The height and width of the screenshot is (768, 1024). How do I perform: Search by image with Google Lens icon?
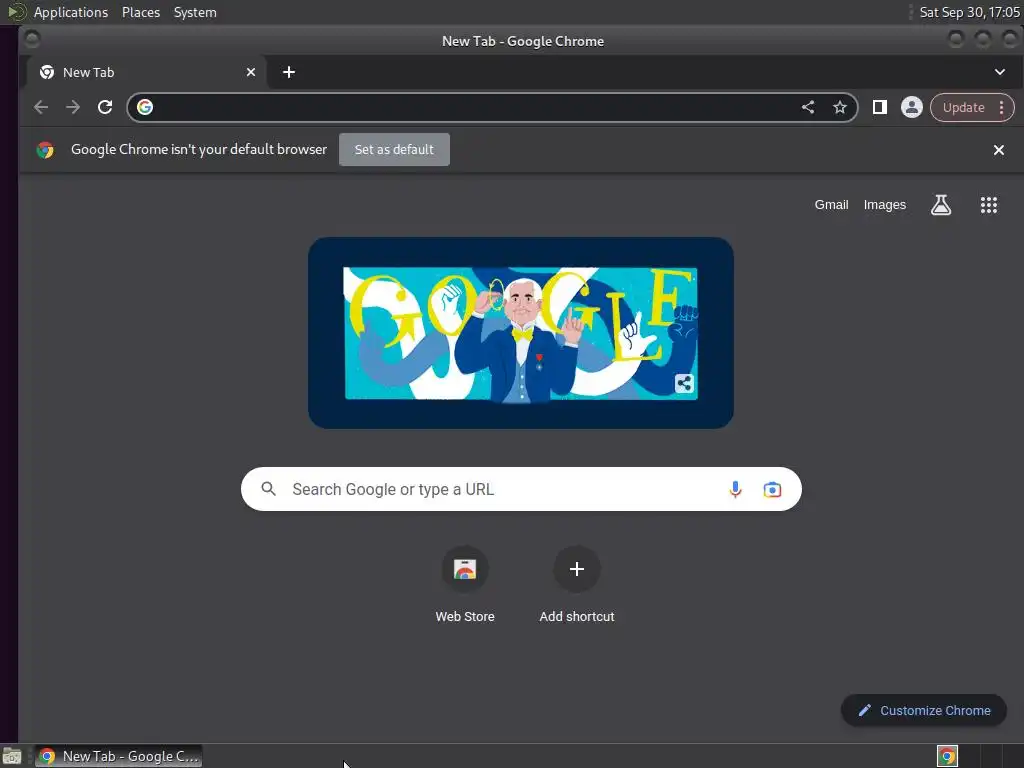(772, 489)
